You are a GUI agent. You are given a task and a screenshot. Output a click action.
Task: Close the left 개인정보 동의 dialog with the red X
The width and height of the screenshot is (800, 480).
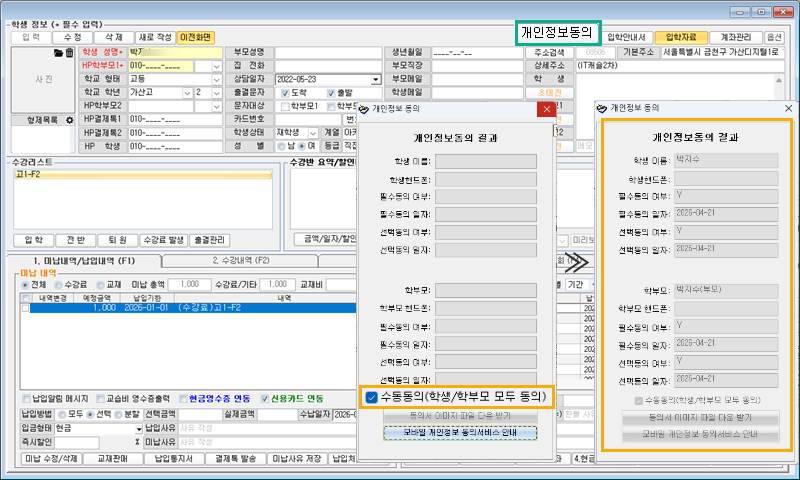coord(543,107)
